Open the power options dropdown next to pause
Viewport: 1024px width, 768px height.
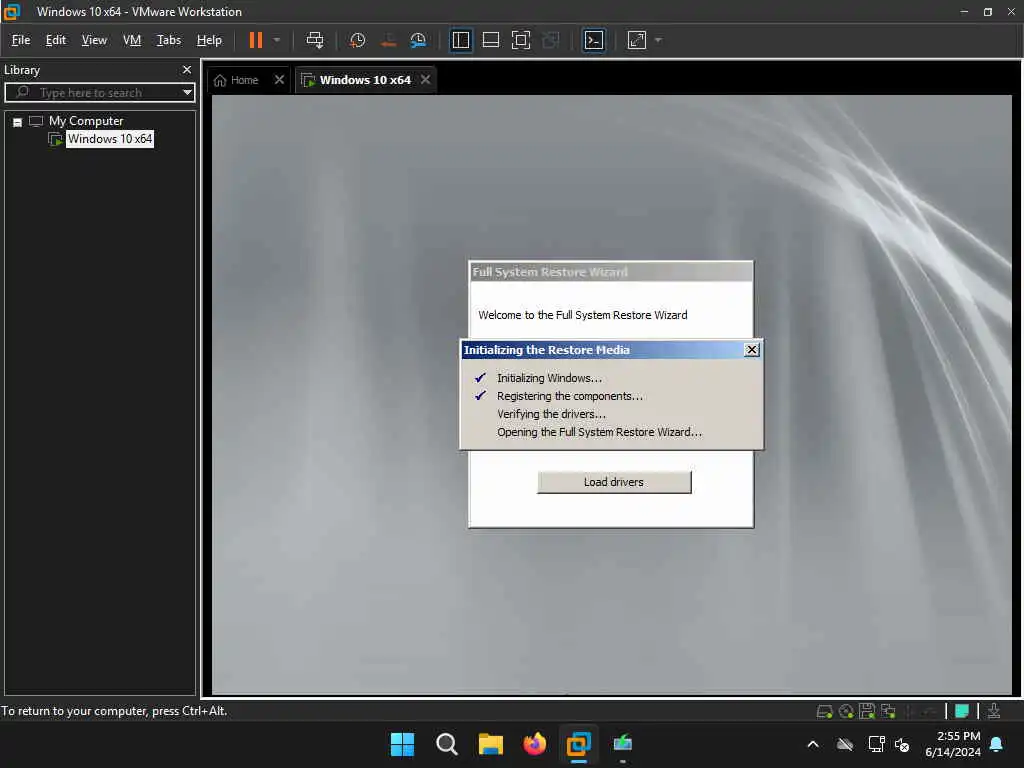point(277,40)
